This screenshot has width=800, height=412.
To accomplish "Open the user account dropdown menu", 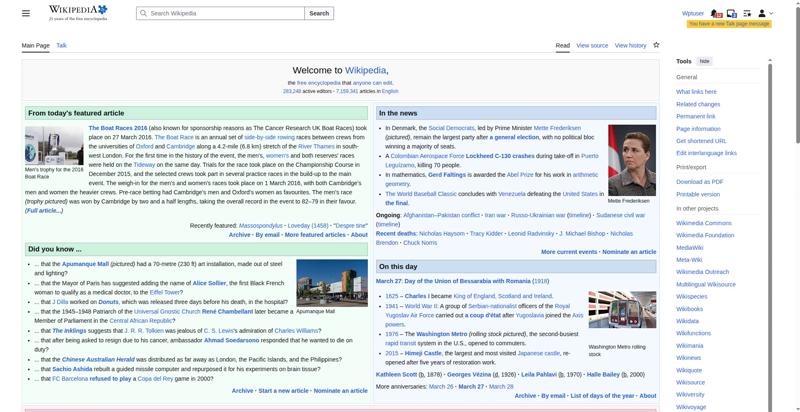I will [765, 13].
